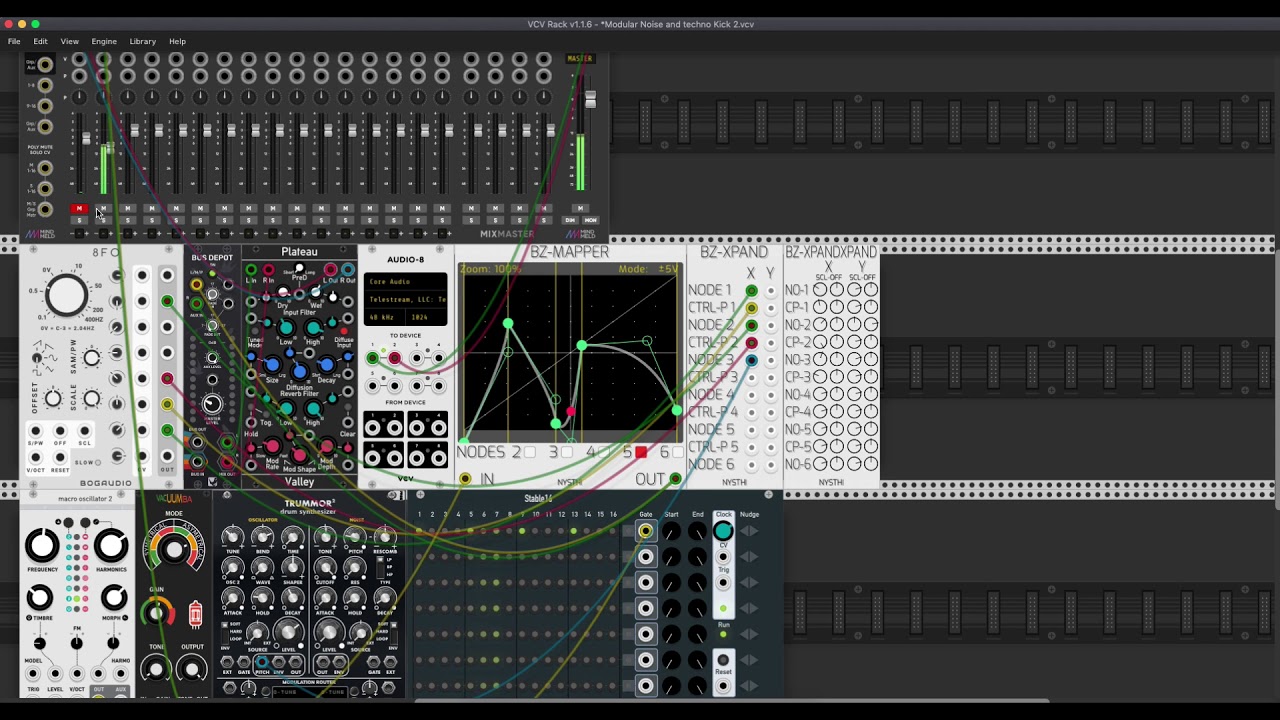Screen dimensions: 1280x720
Task: Click the 8FO V/OCT input jack
Action: point(35,457)
